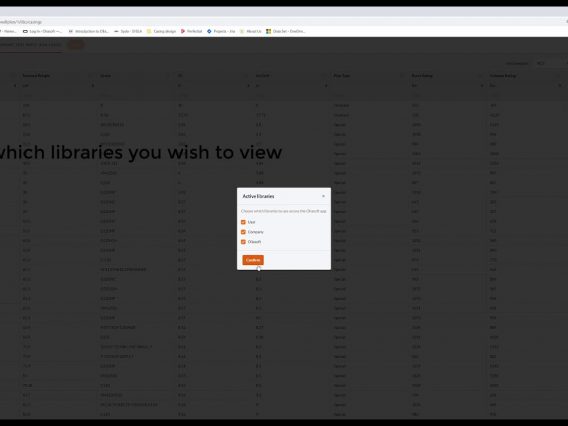Viewport: 568px width, 426px height.
Task: Open the Introduction to Oli... bookmark
Action: 89,32
